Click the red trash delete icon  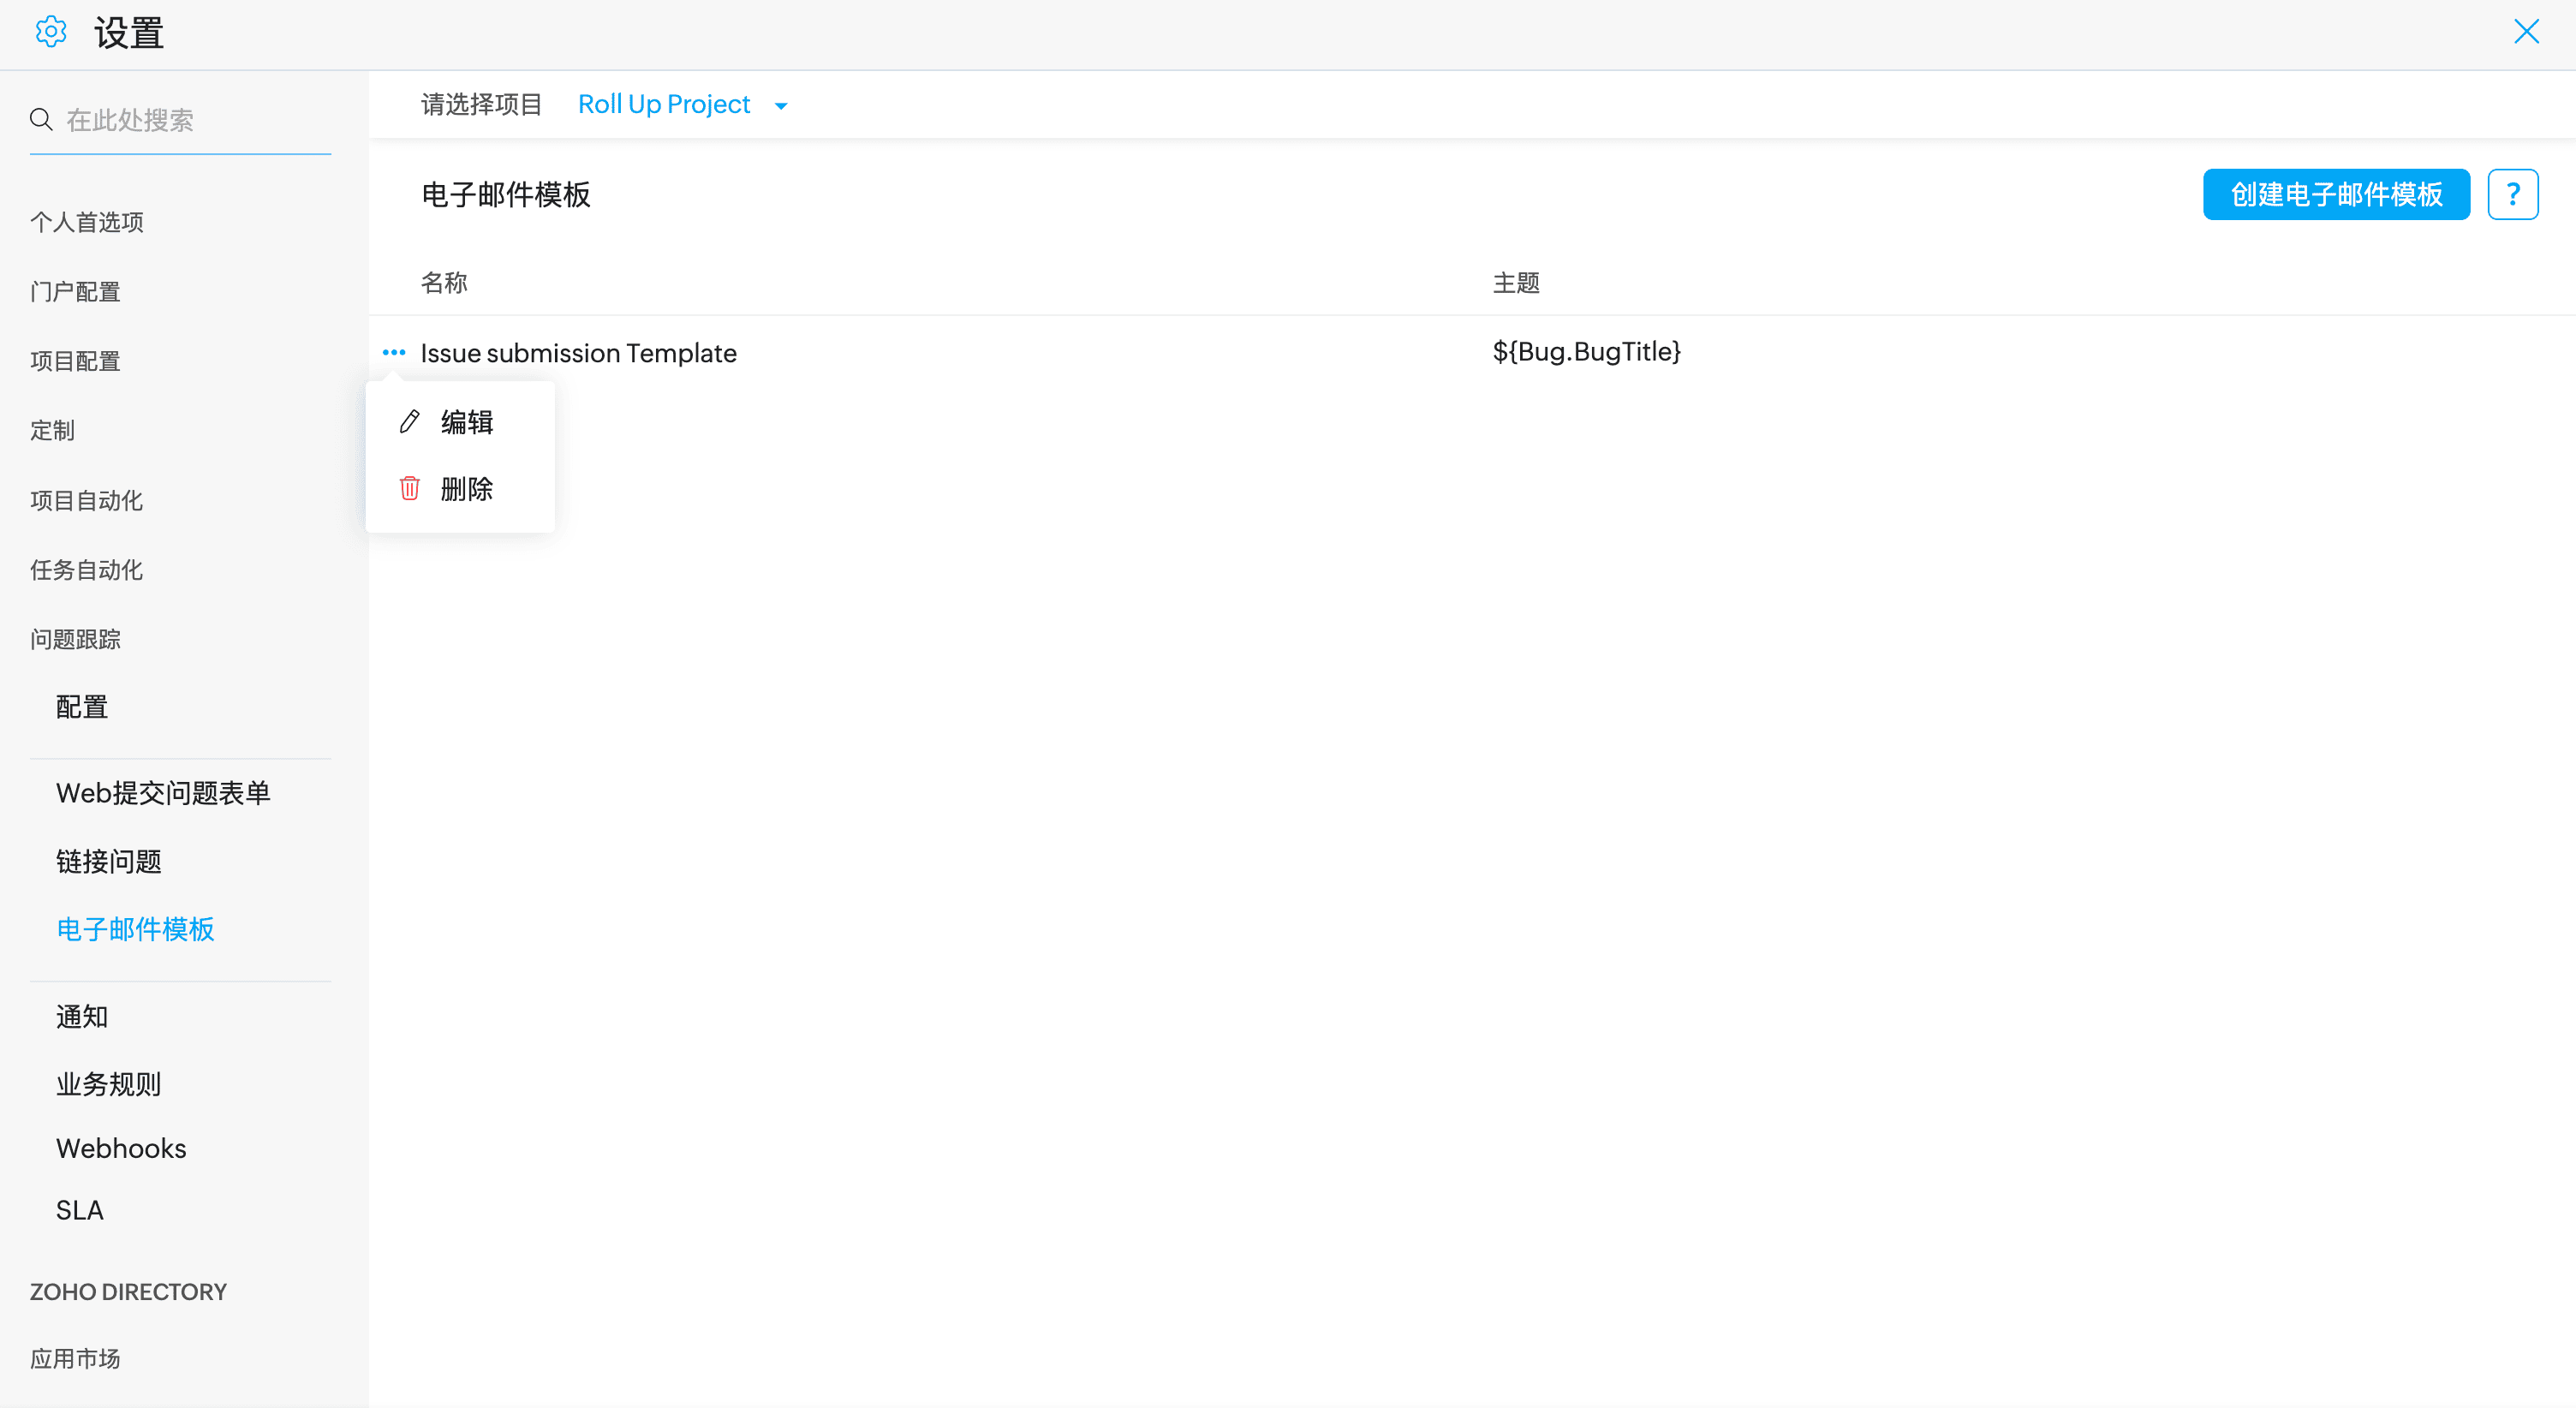(409, 488)
